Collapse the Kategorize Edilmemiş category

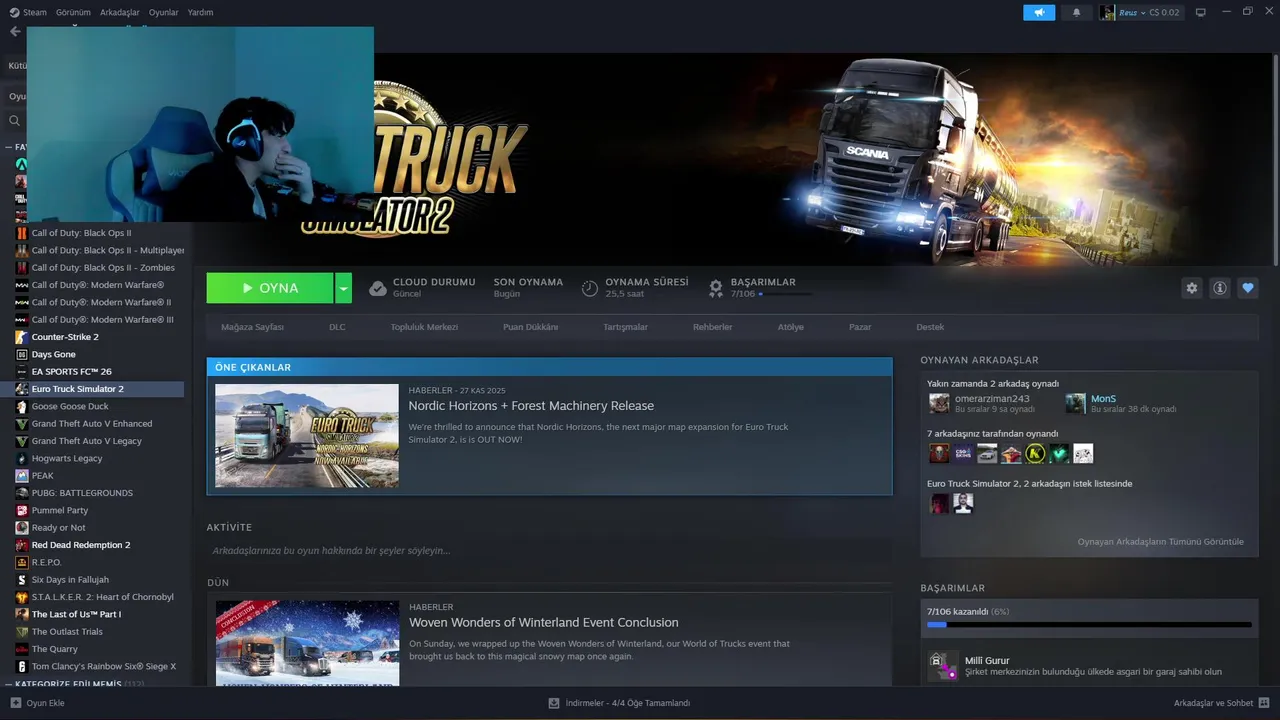click(x=9, y=684)
